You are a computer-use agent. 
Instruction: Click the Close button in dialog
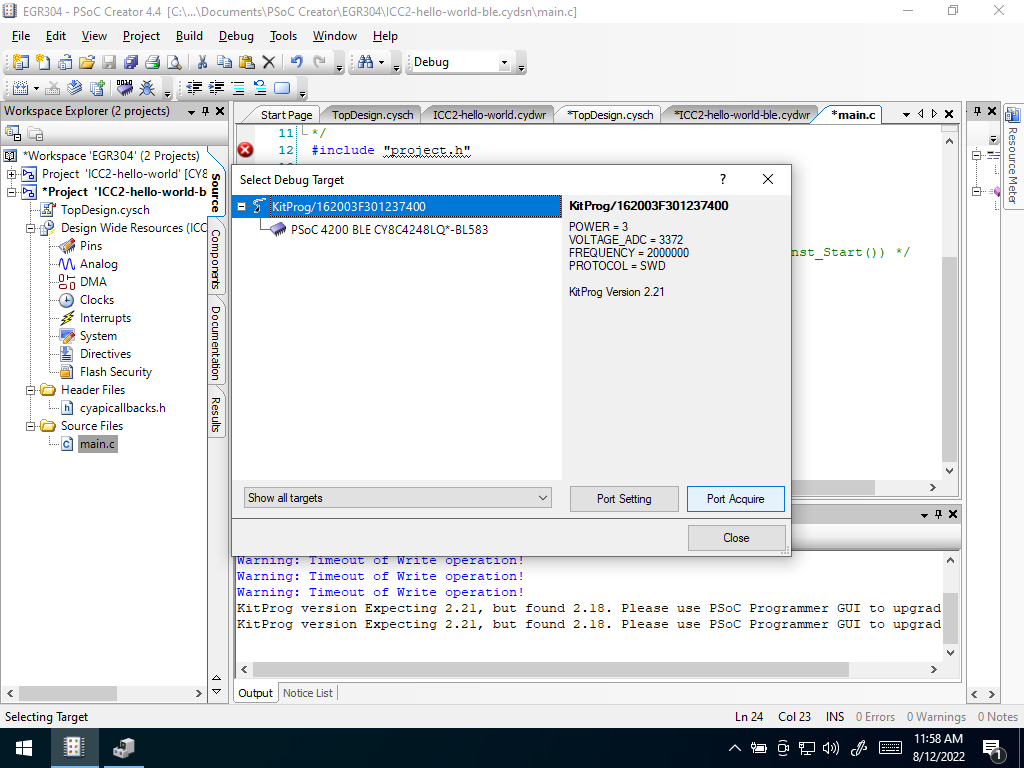pyautogui.click(x=736, y=538)
